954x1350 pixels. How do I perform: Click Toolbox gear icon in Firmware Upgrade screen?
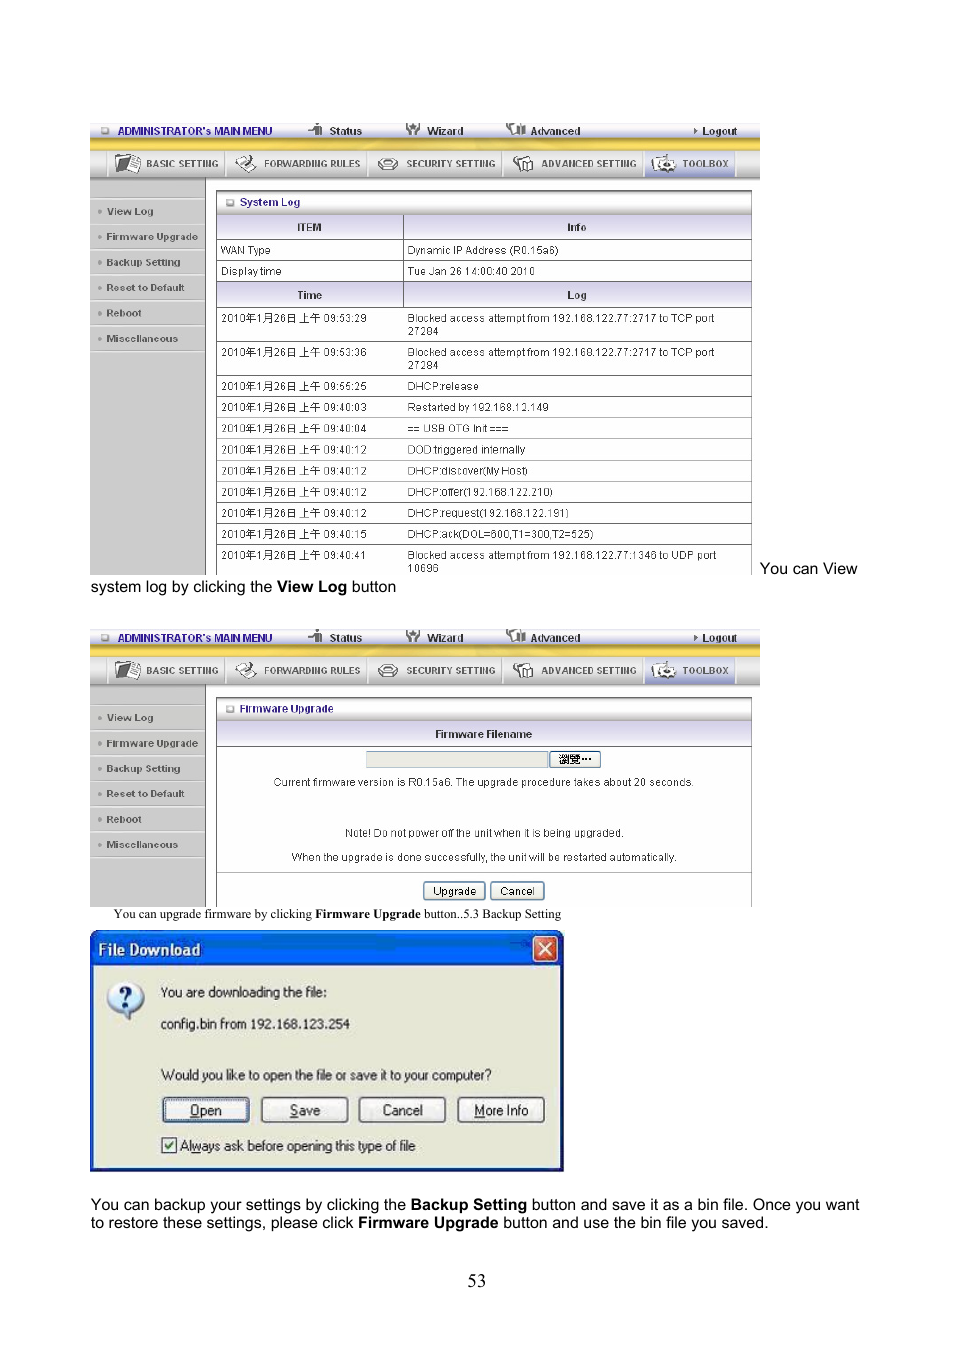[664, 670]
